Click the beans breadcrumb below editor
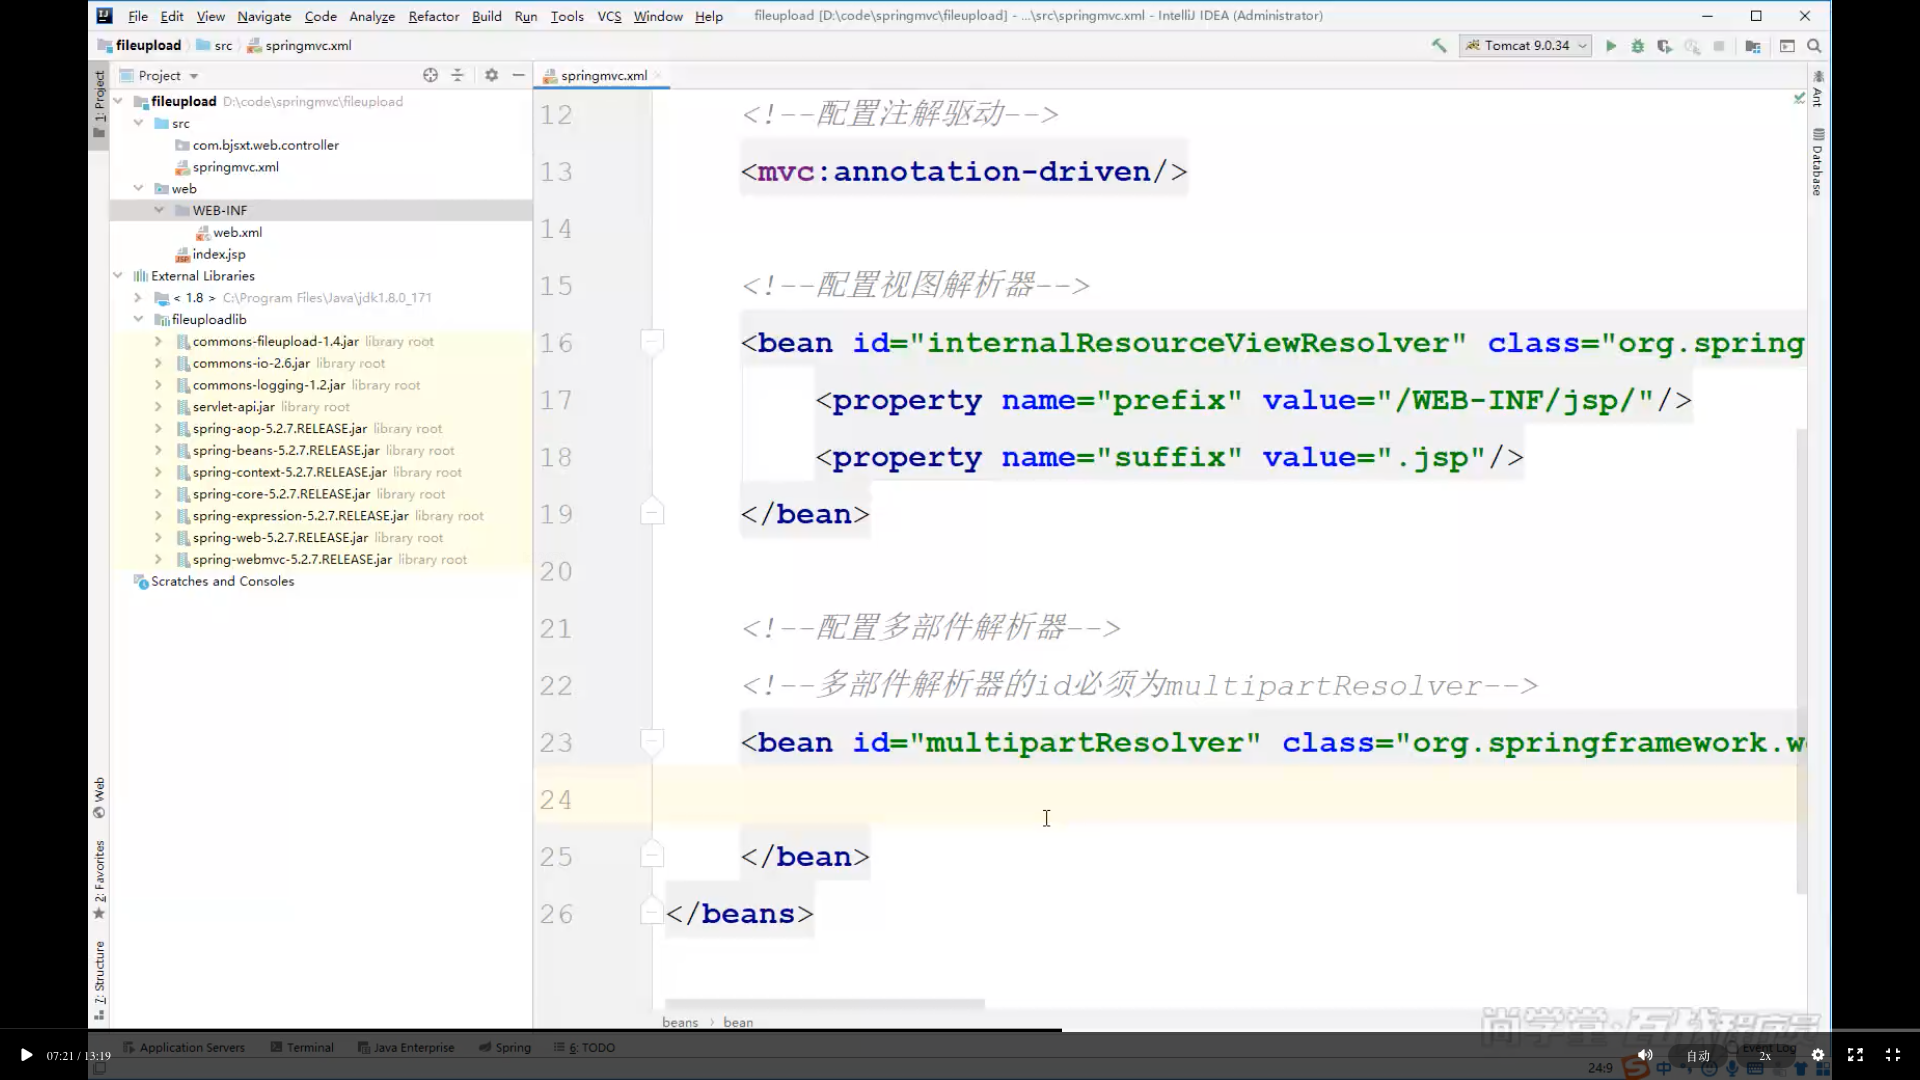1920x1080 pixels. 680,1022
